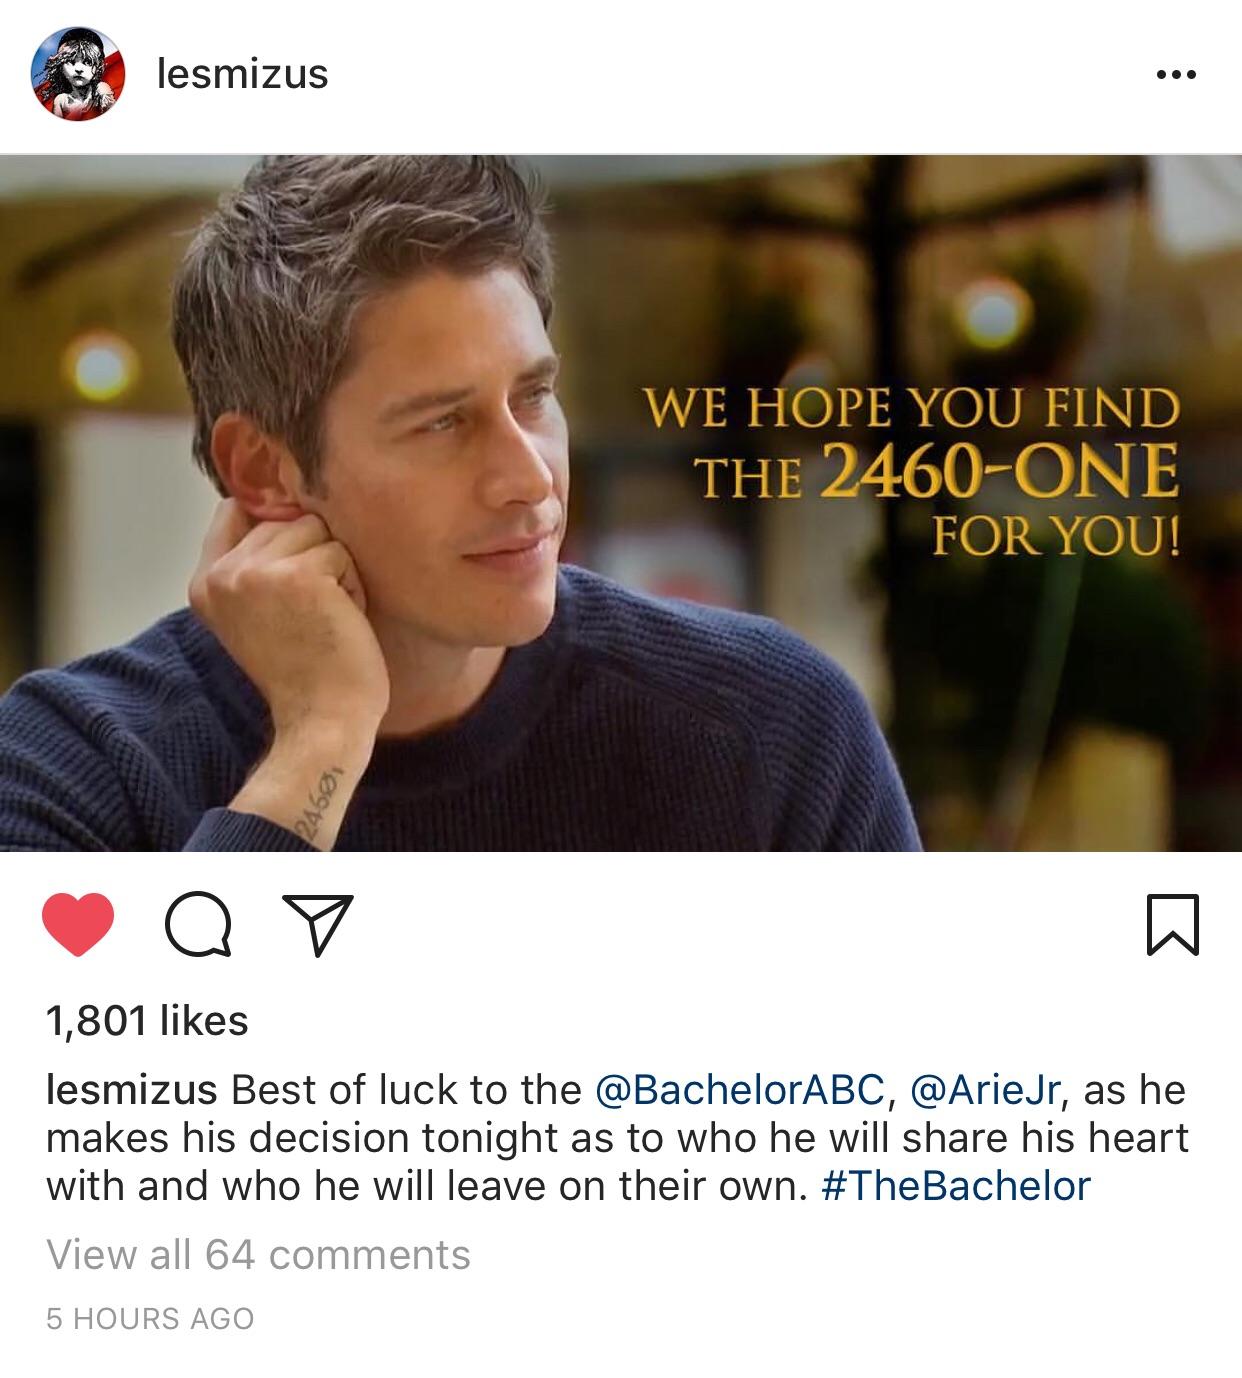1242x1378 pixels.
Task: Open @ArieJr mention in caption
Action: [985, 1089]
